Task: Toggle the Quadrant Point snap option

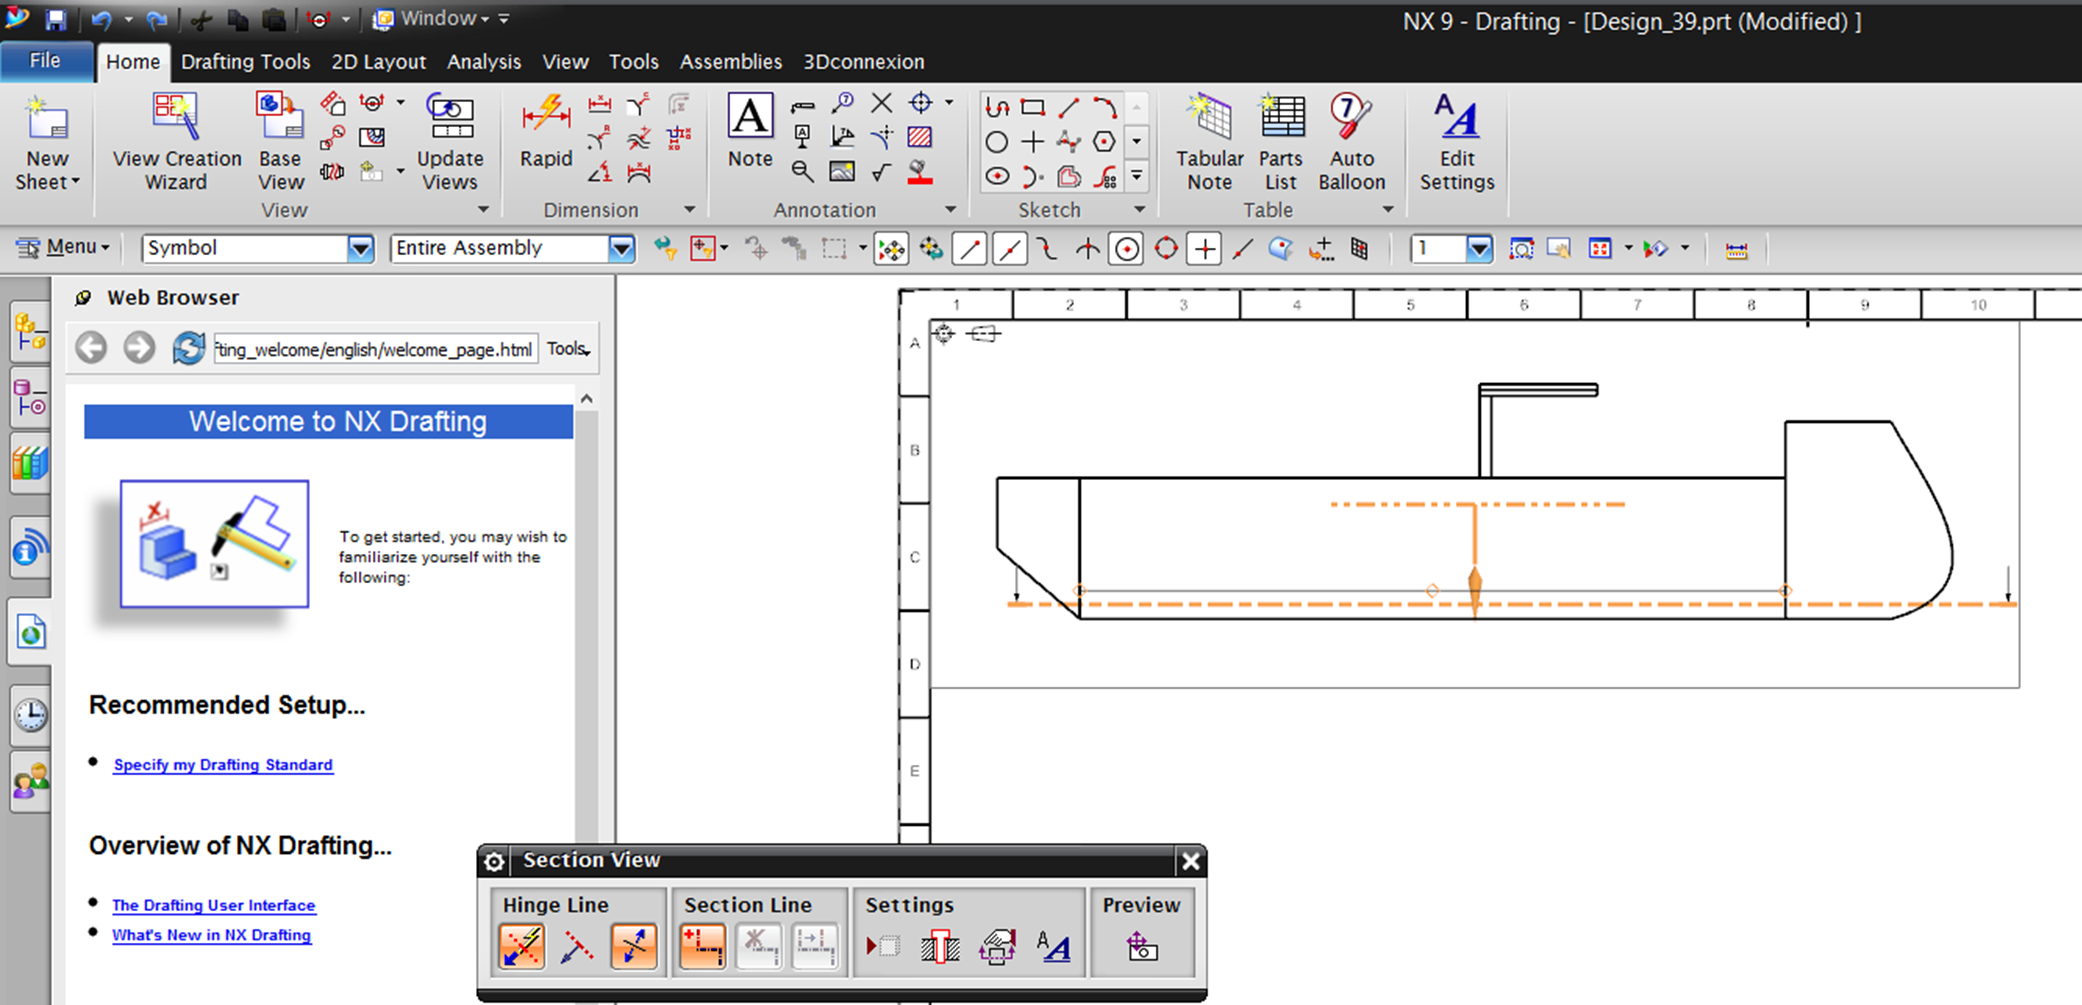Action: pos(1166,249)
